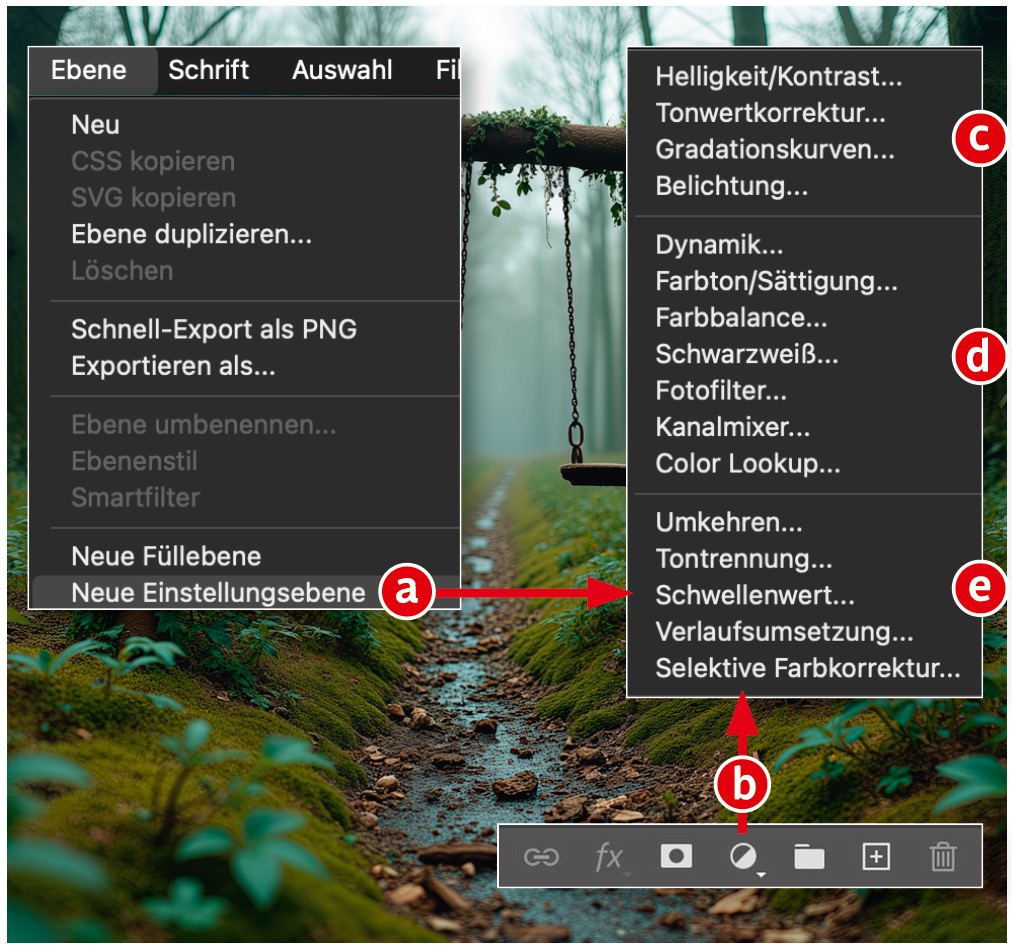Choose Exportieren als...
Viewport: 1012px width, 950px height.
[173, 366]
